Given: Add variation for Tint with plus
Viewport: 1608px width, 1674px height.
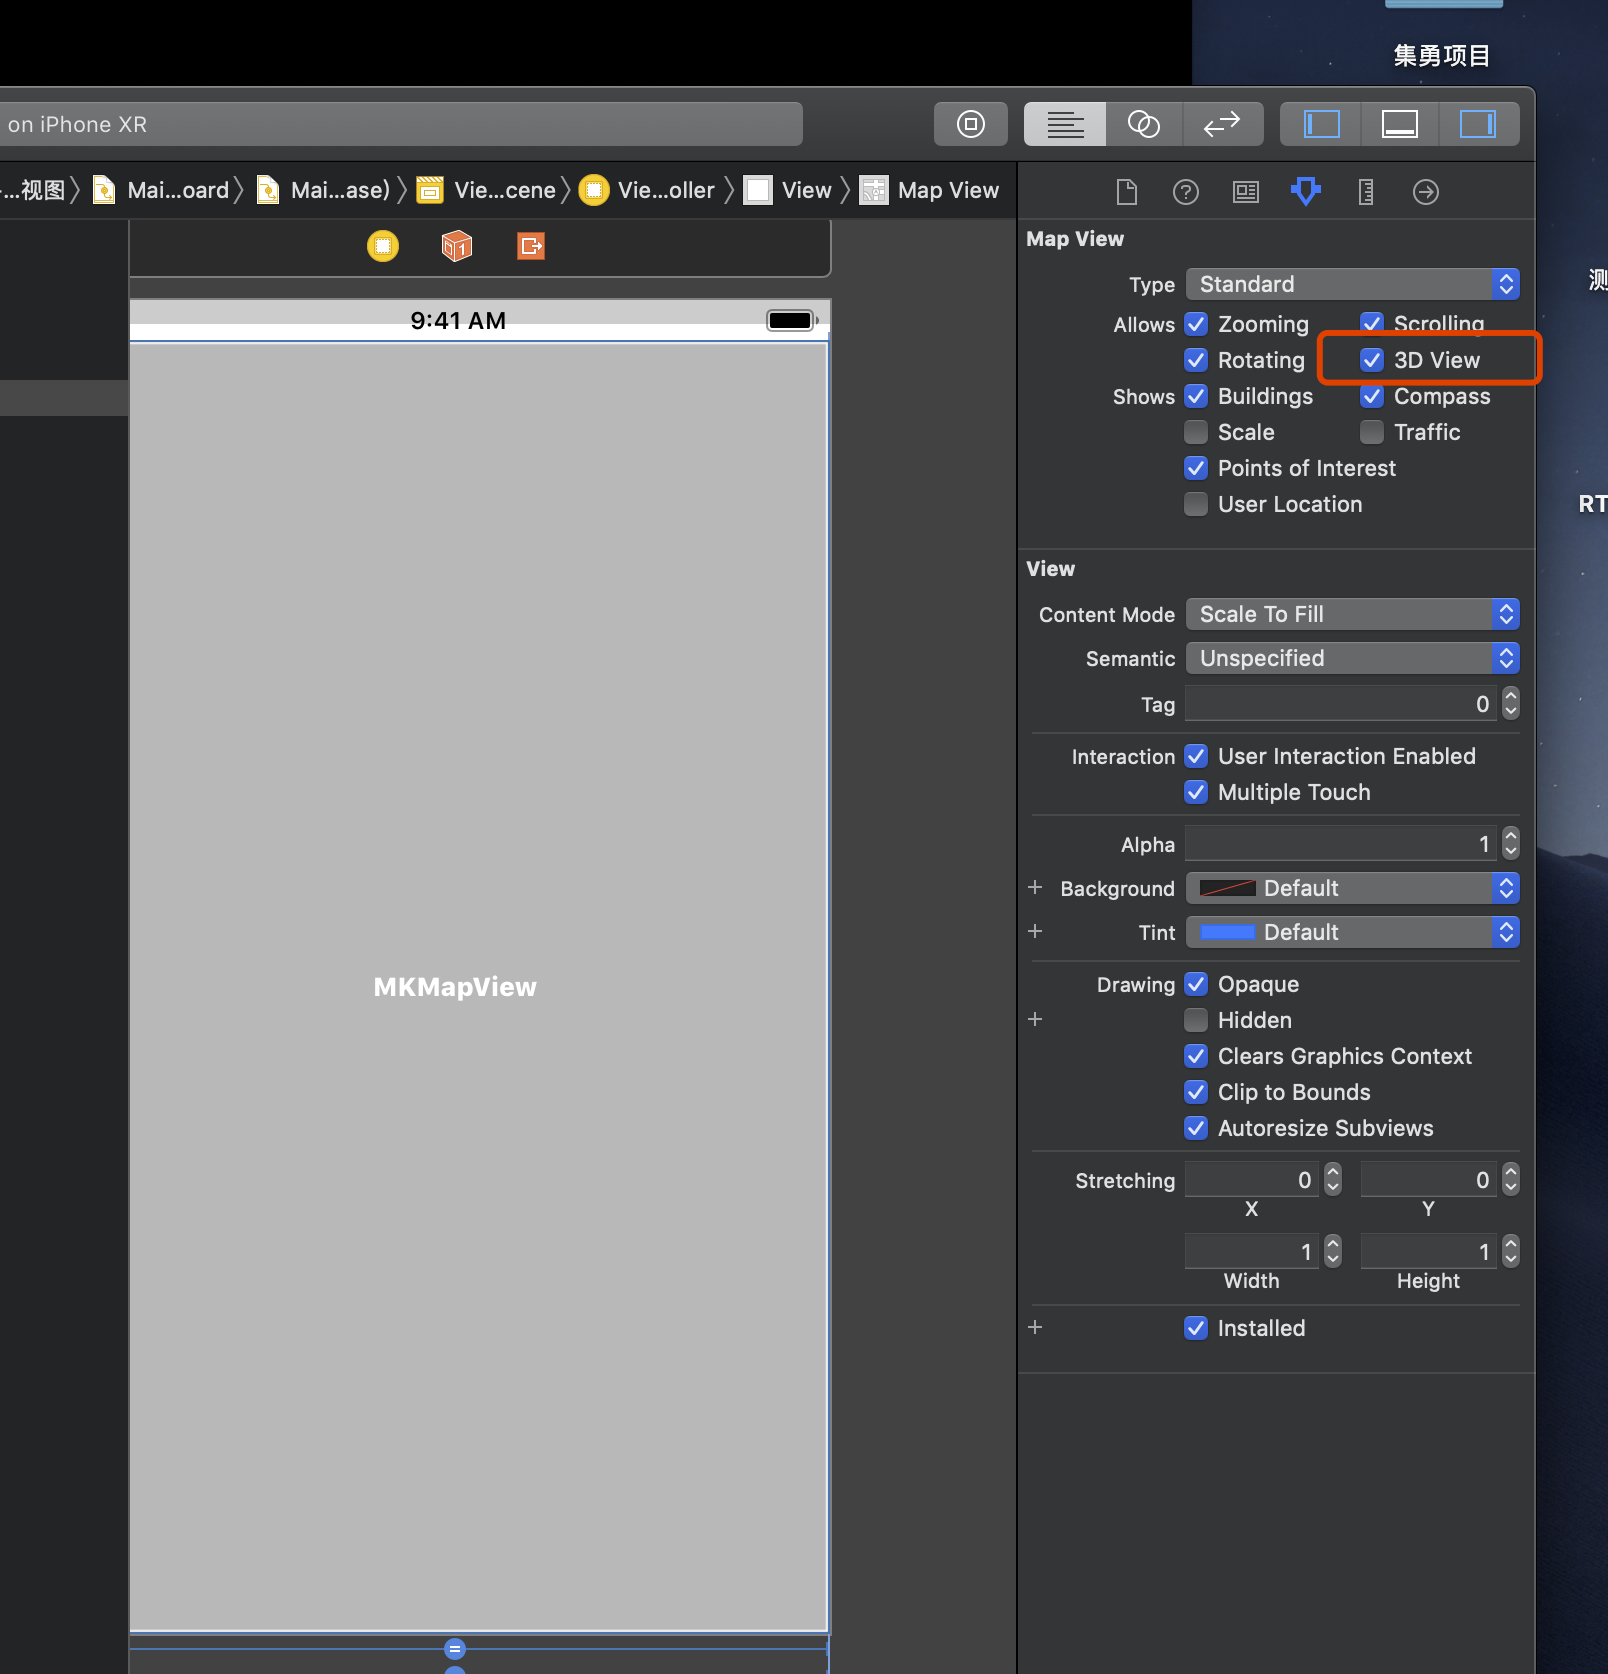Looking at the screenshot, I should [1035, 932].
